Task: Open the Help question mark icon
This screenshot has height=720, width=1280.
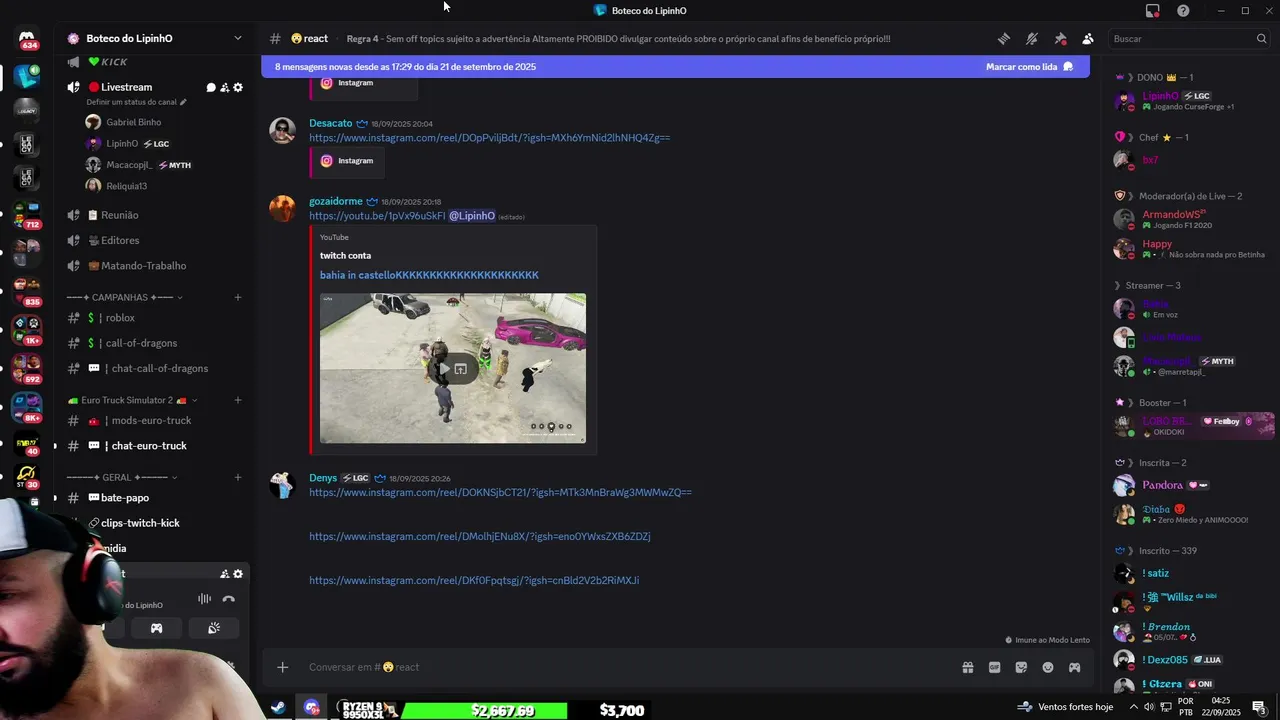Action: pos(1183,11)
